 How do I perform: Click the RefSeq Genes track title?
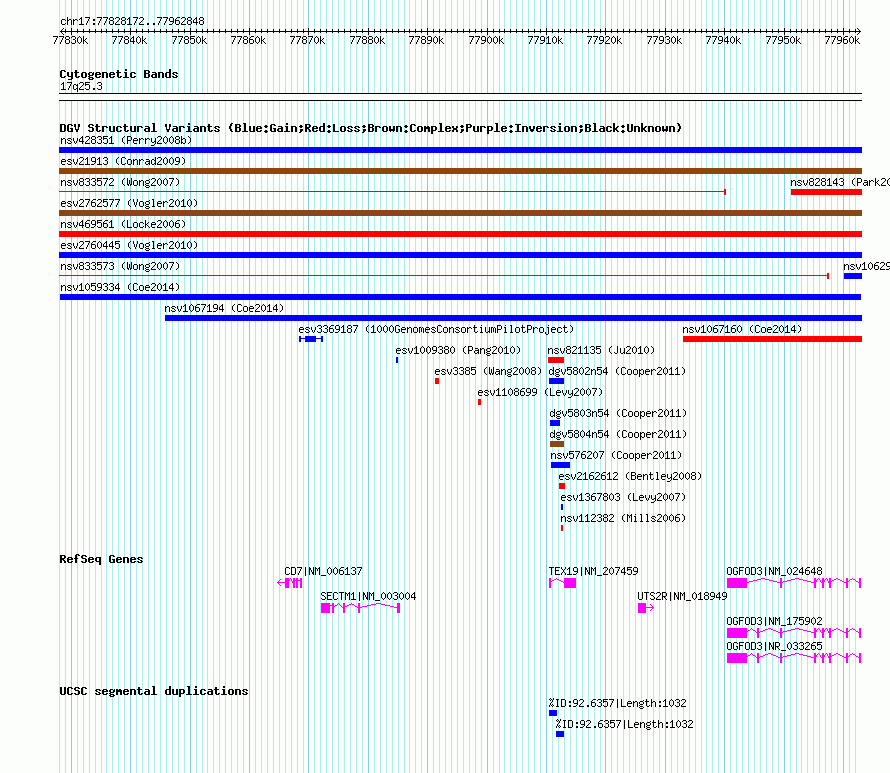101,559
